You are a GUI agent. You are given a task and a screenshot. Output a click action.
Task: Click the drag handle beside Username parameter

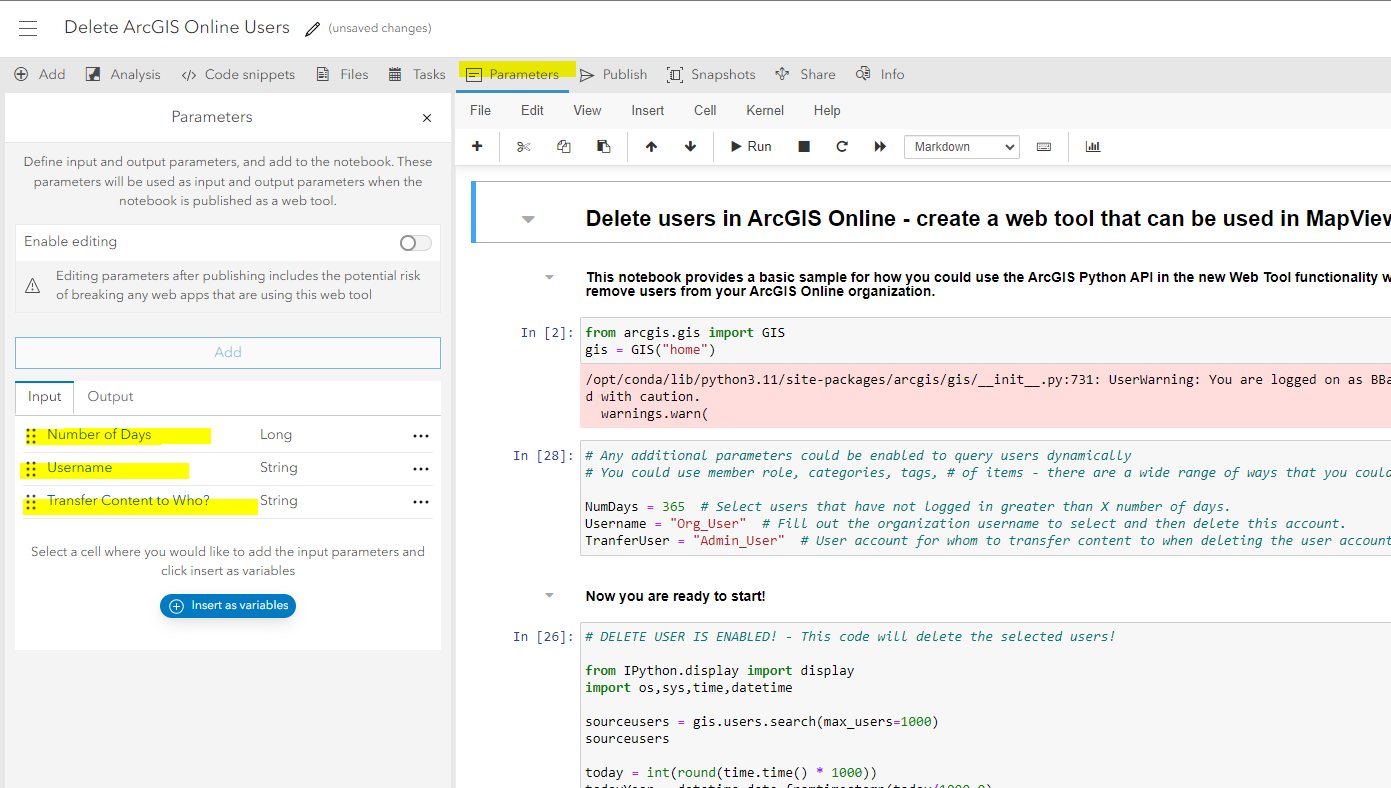coord(31,468)
